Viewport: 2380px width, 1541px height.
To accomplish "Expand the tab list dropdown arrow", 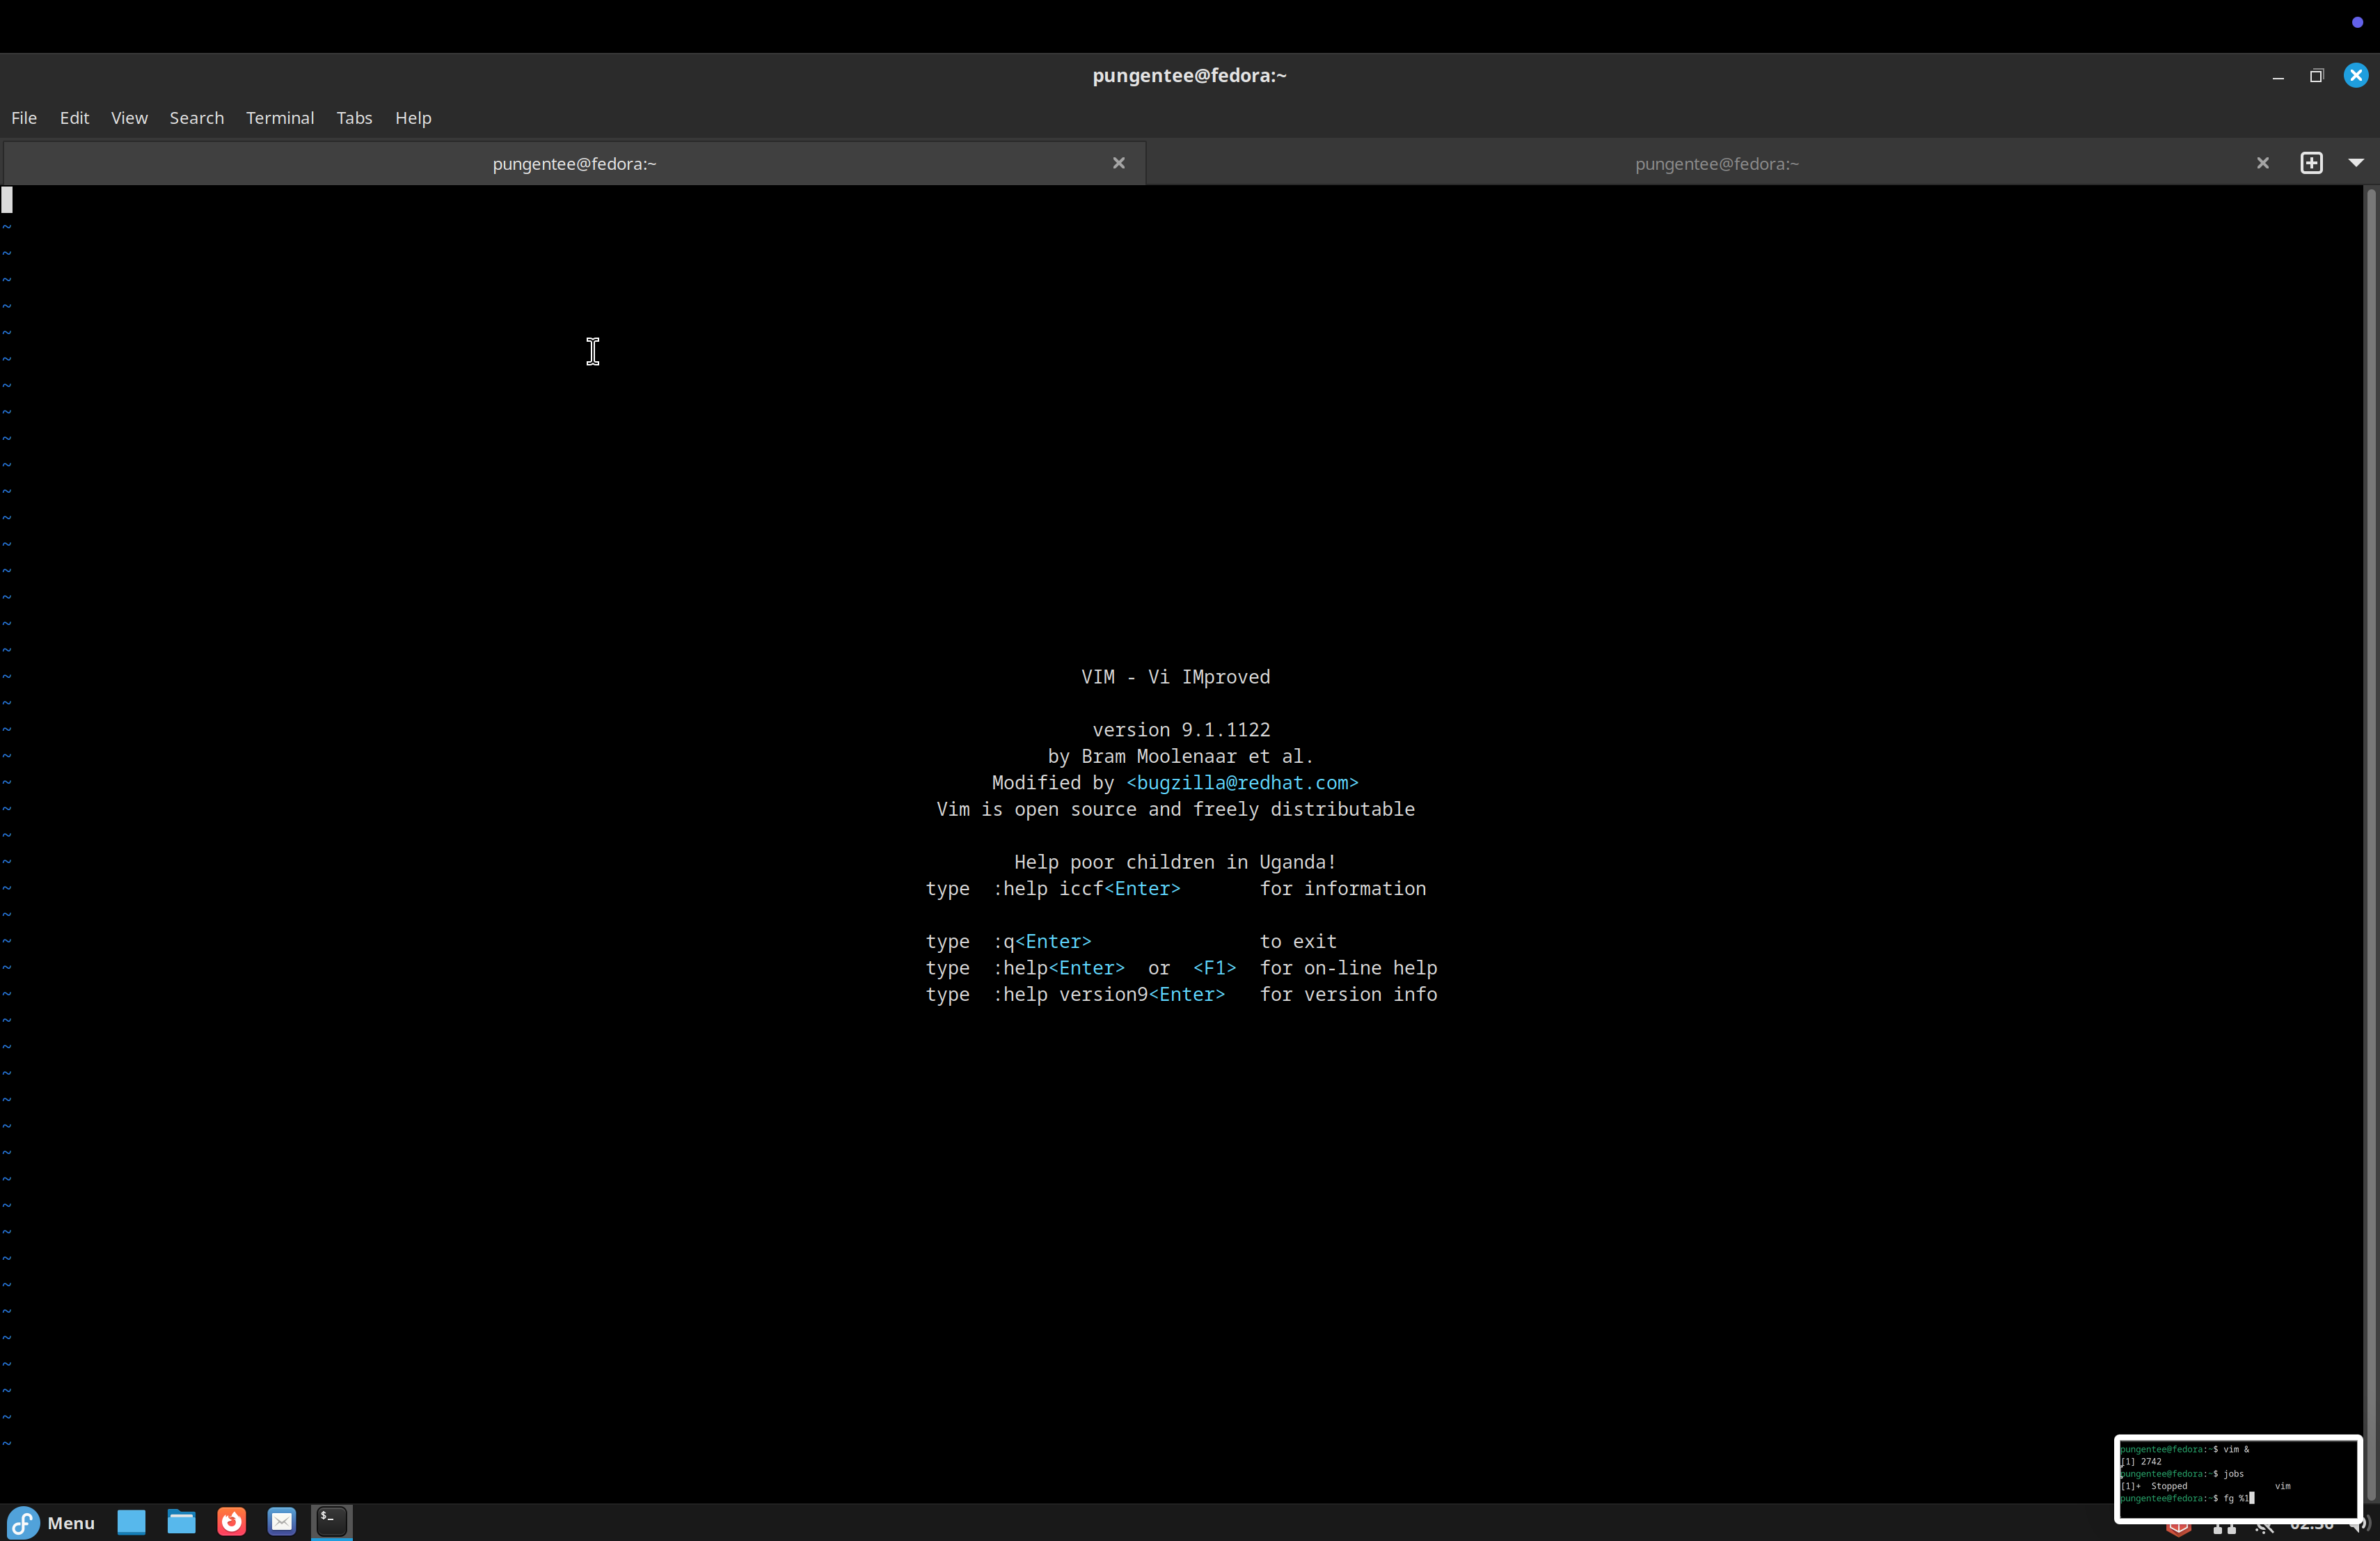I will point(2355,163).
